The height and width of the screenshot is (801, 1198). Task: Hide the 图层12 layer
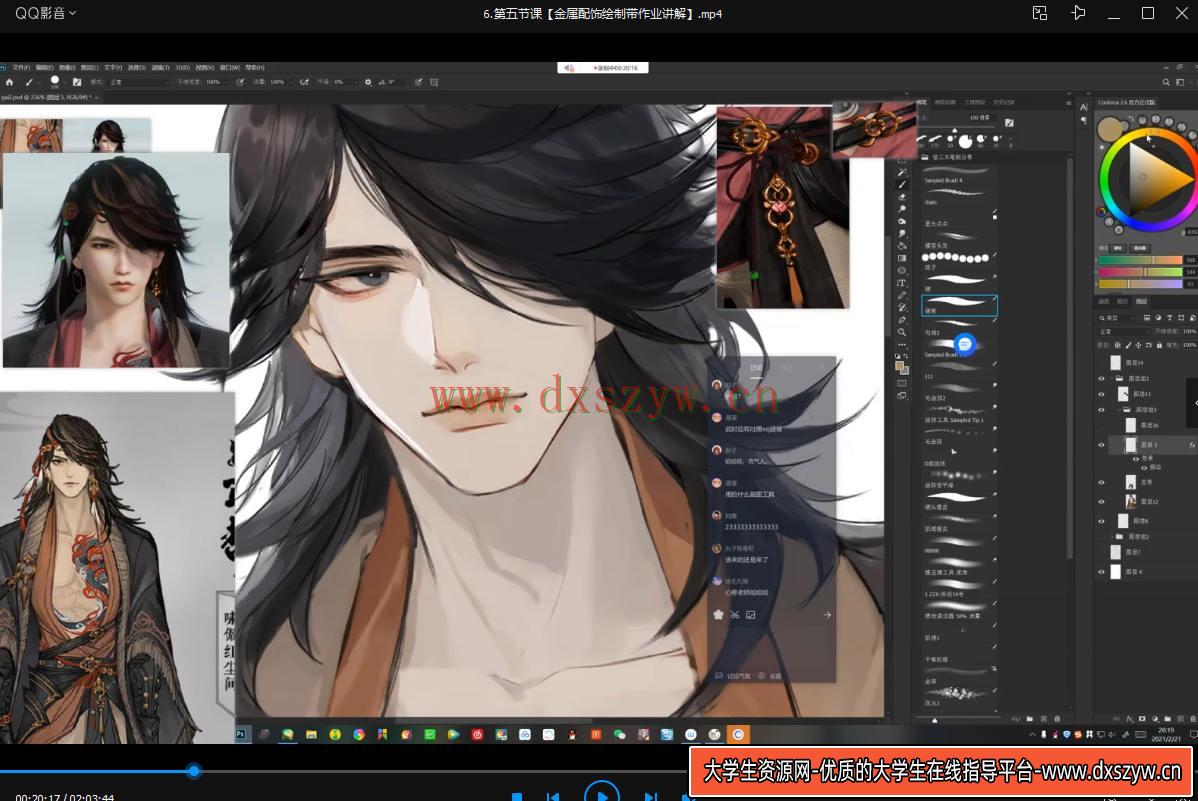tap(1102, 502)
